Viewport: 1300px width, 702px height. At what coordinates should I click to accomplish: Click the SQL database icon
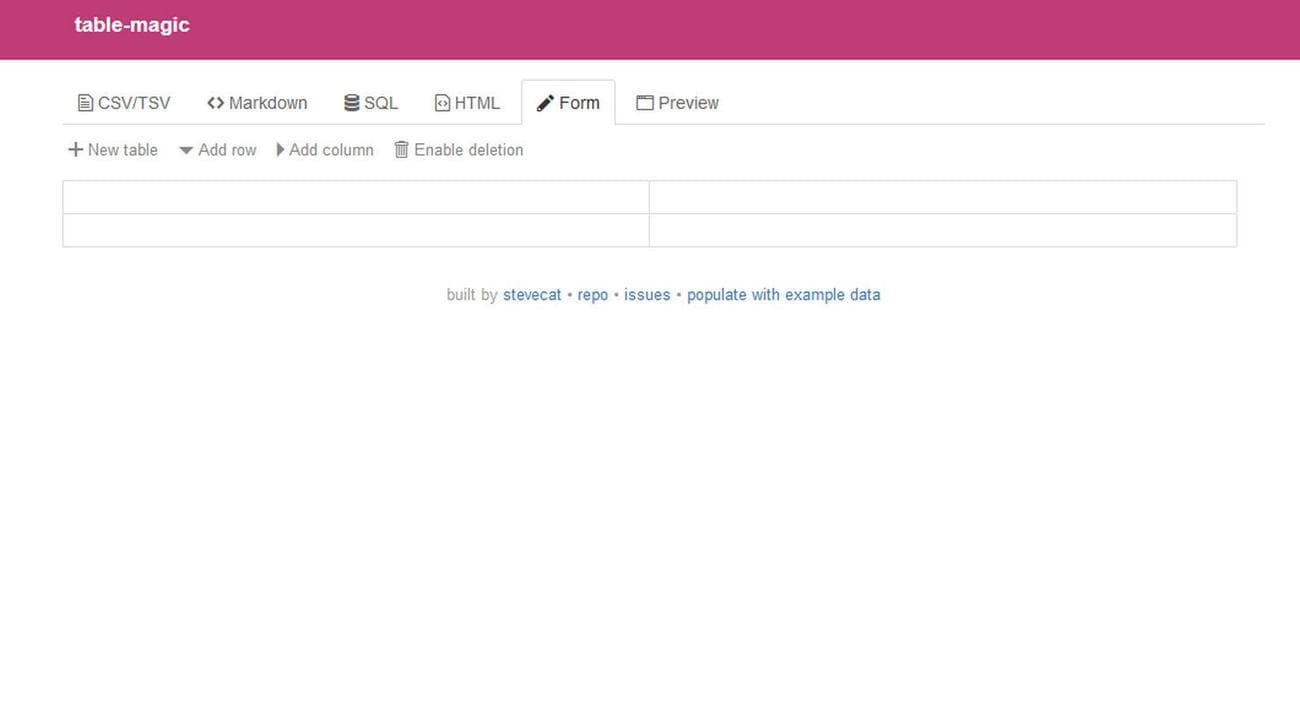pos(351,103)
